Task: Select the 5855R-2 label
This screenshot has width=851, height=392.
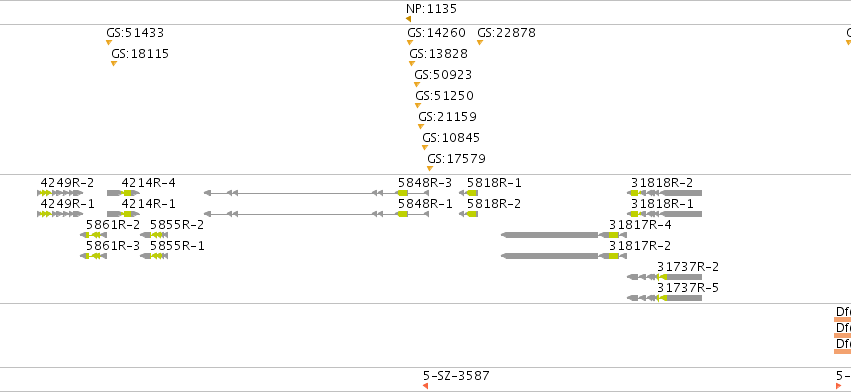Action: (x=177, y=225)
